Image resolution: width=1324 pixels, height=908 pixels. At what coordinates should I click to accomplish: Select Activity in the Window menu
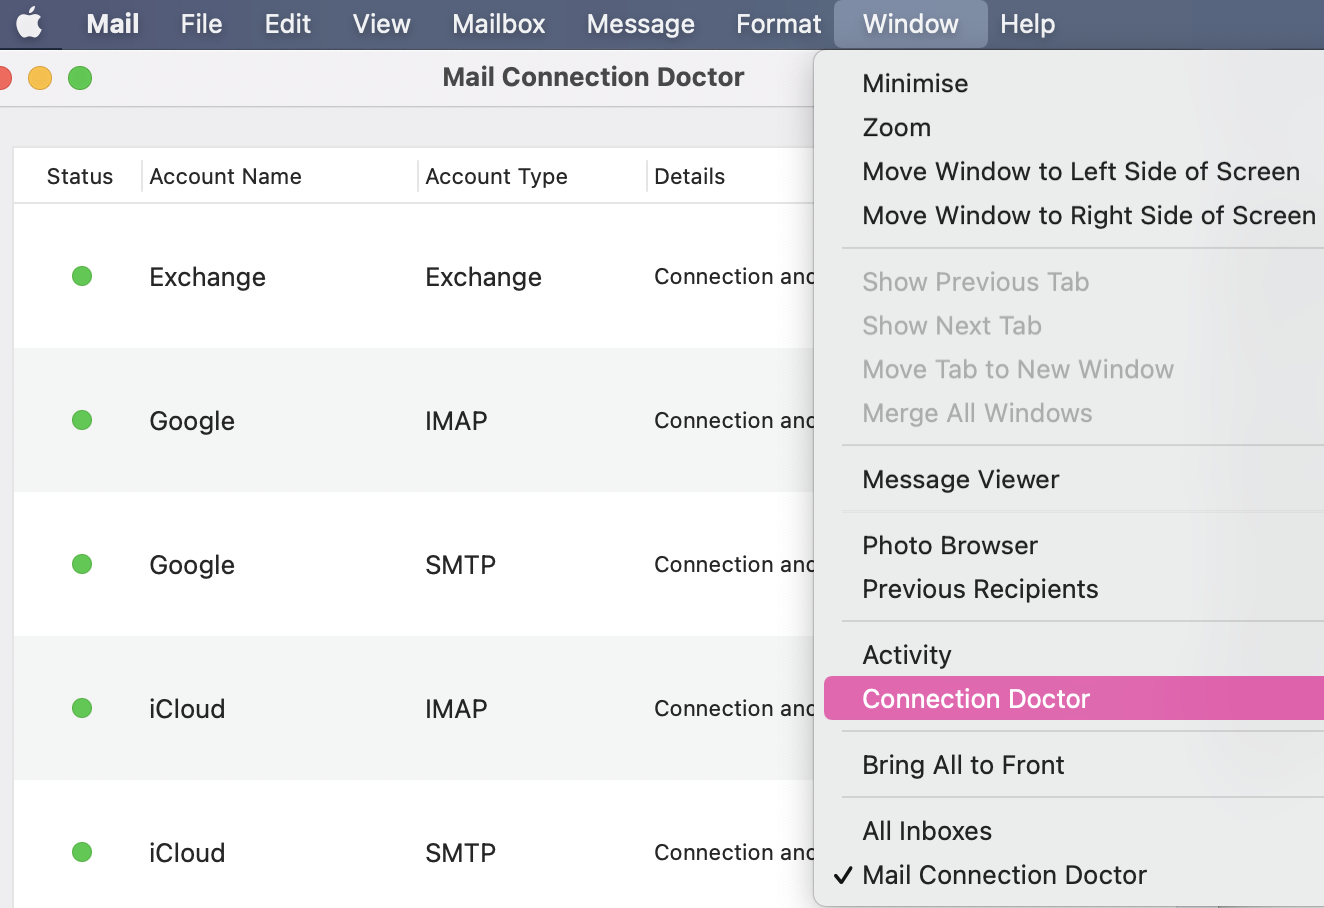point(907,655)
